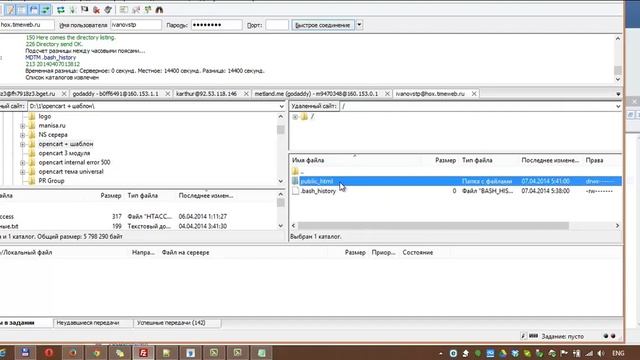Sort remote files by Последнее изменение column

(550, 160)
